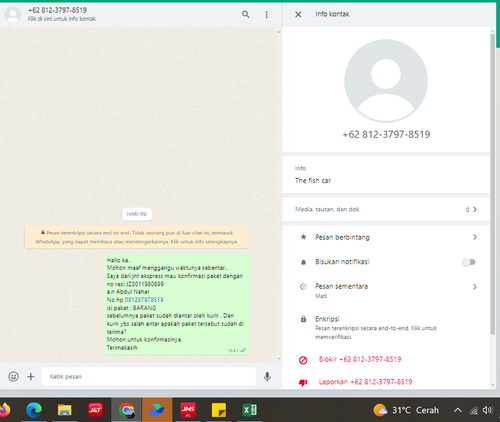Open Pesan berbintang star icon
The height and width of the screenshot is (422, 500).
(x=303, y=237)
